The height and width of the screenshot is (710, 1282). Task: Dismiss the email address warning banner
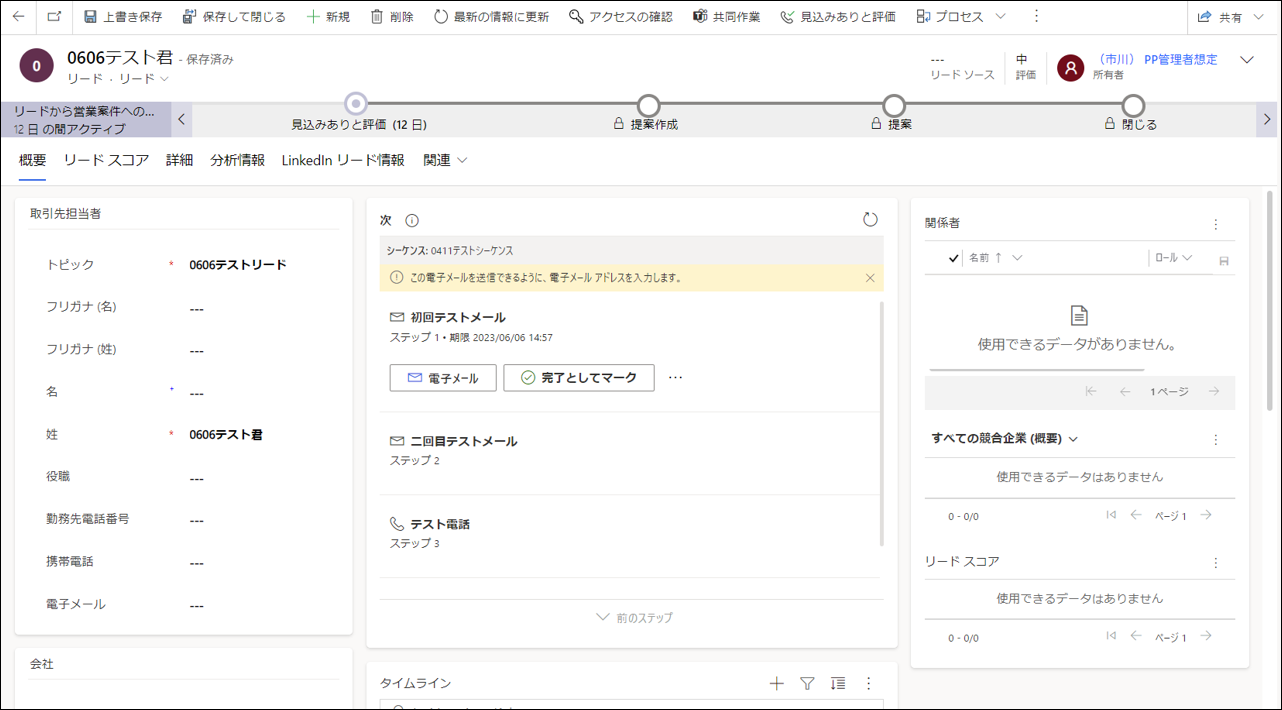tap(870, 278)
